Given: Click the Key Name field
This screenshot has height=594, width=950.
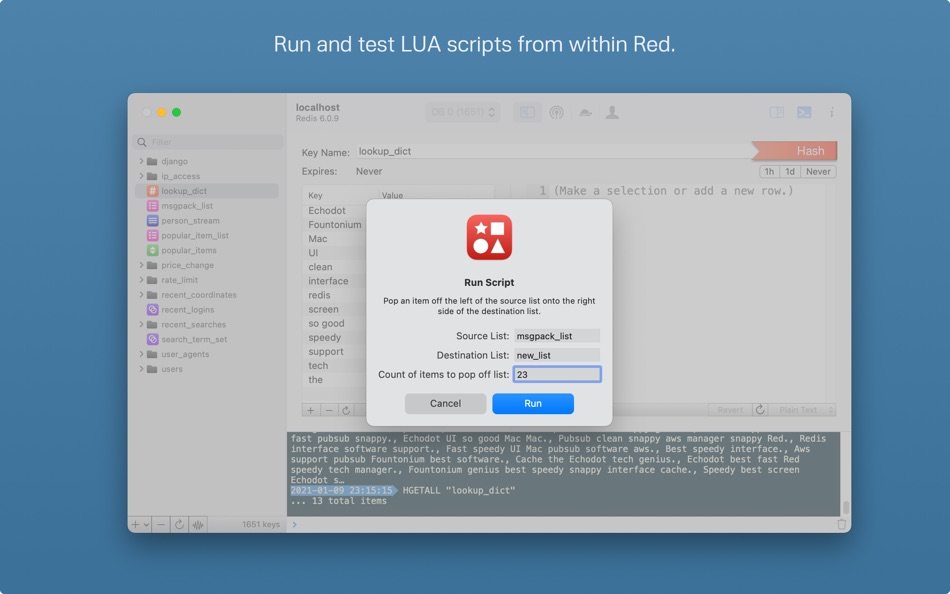Looking at the screenshot, I should click(554, 152).
